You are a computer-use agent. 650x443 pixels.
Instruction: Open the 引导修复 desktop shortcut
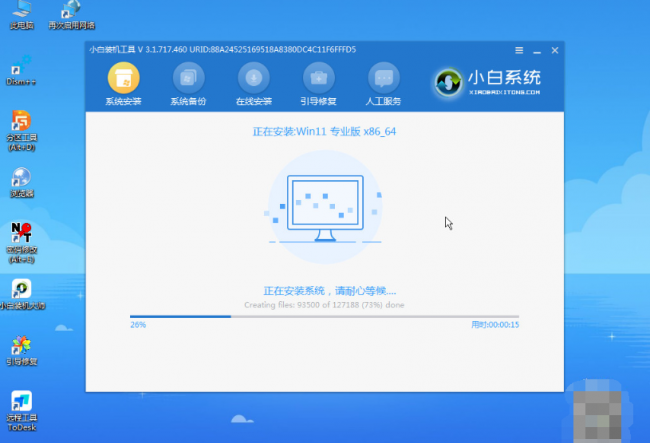22,351
